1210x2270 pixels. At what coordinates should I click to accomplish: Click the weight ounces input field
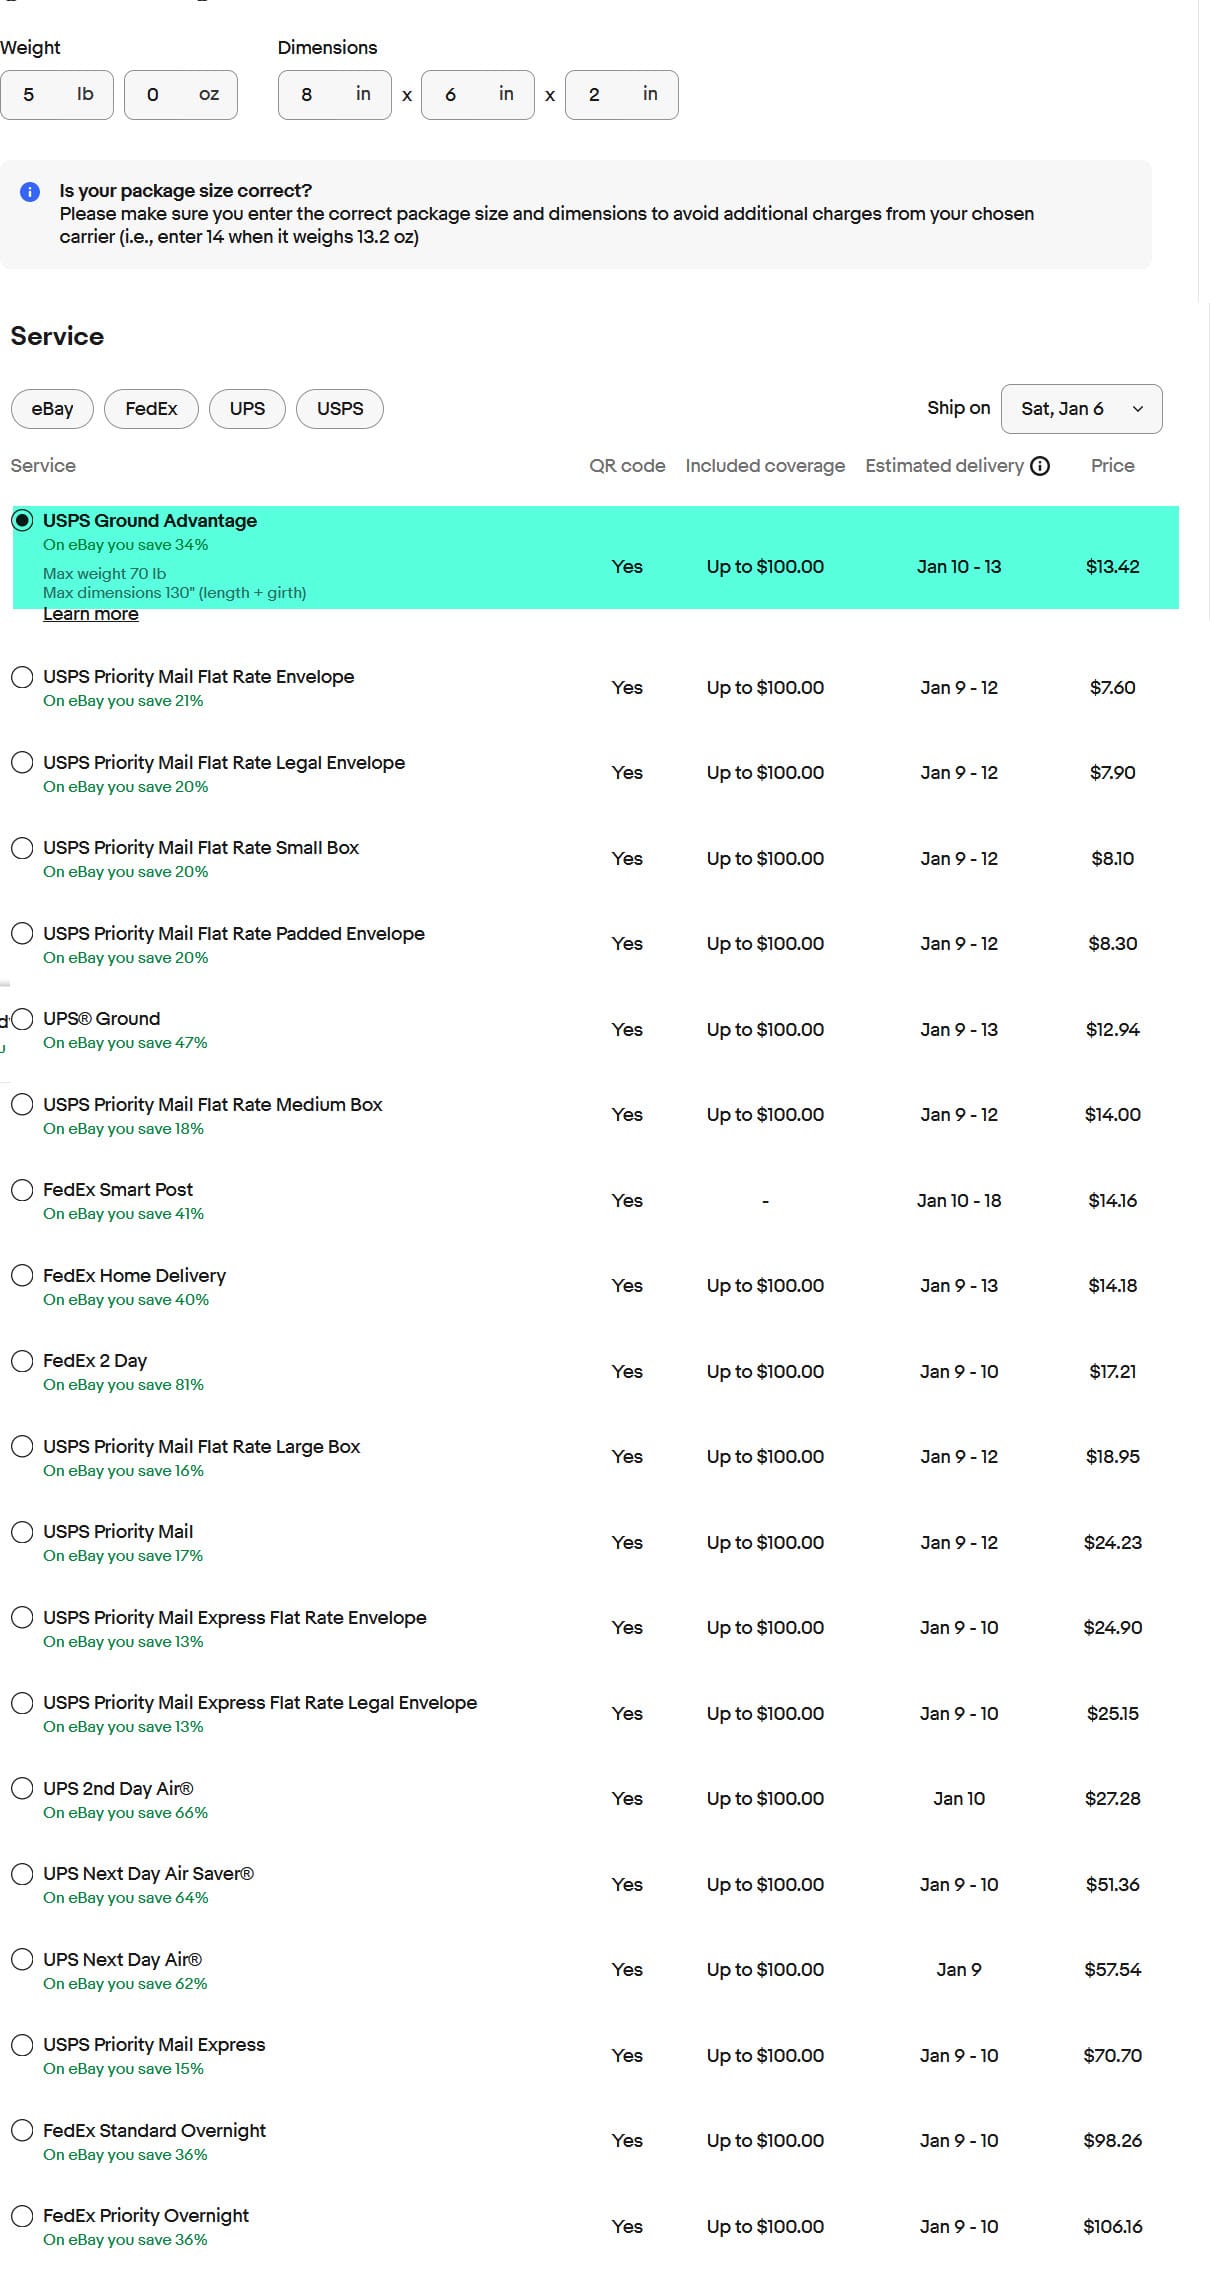click(x=181, y=95)
